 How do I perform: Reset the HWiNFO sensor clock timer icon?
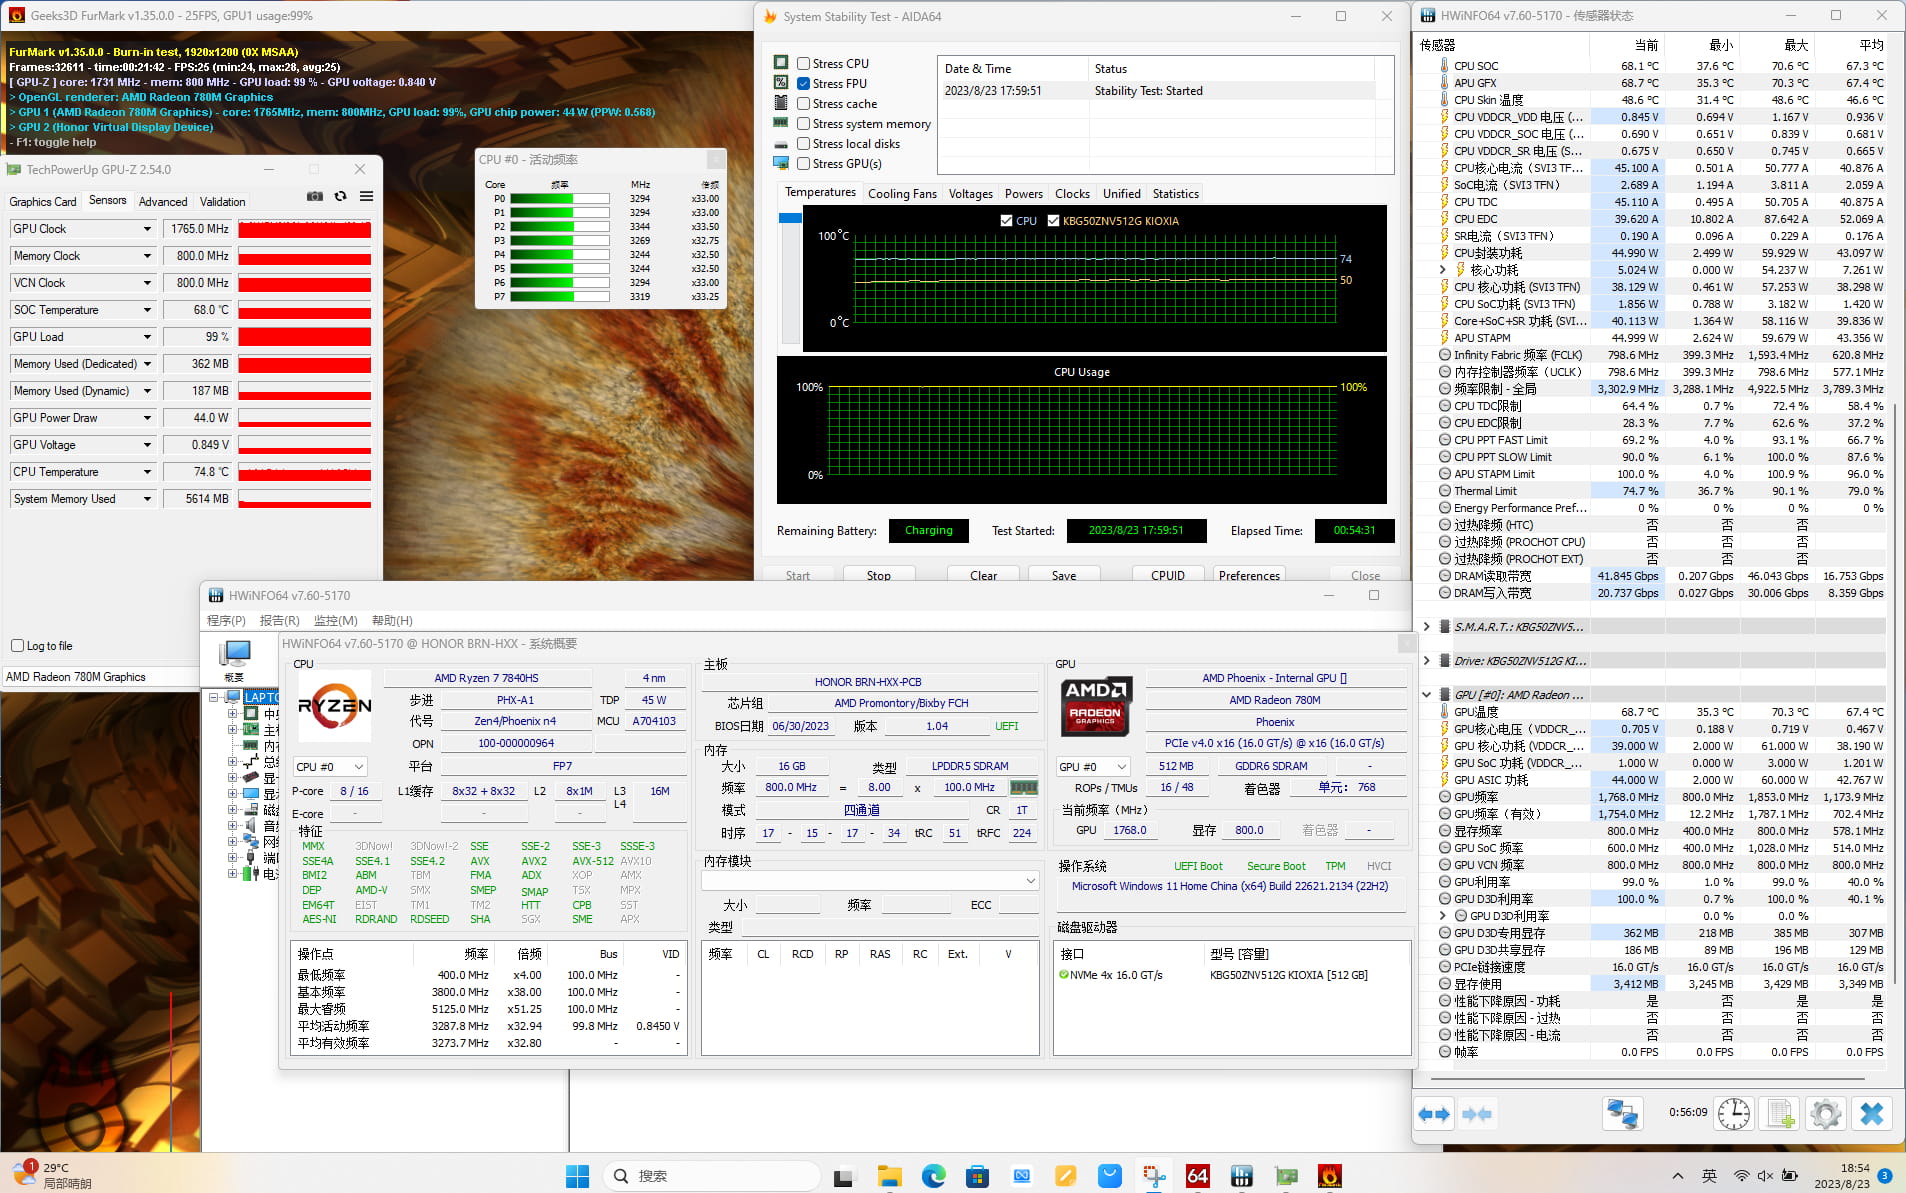point(1733,1113)
